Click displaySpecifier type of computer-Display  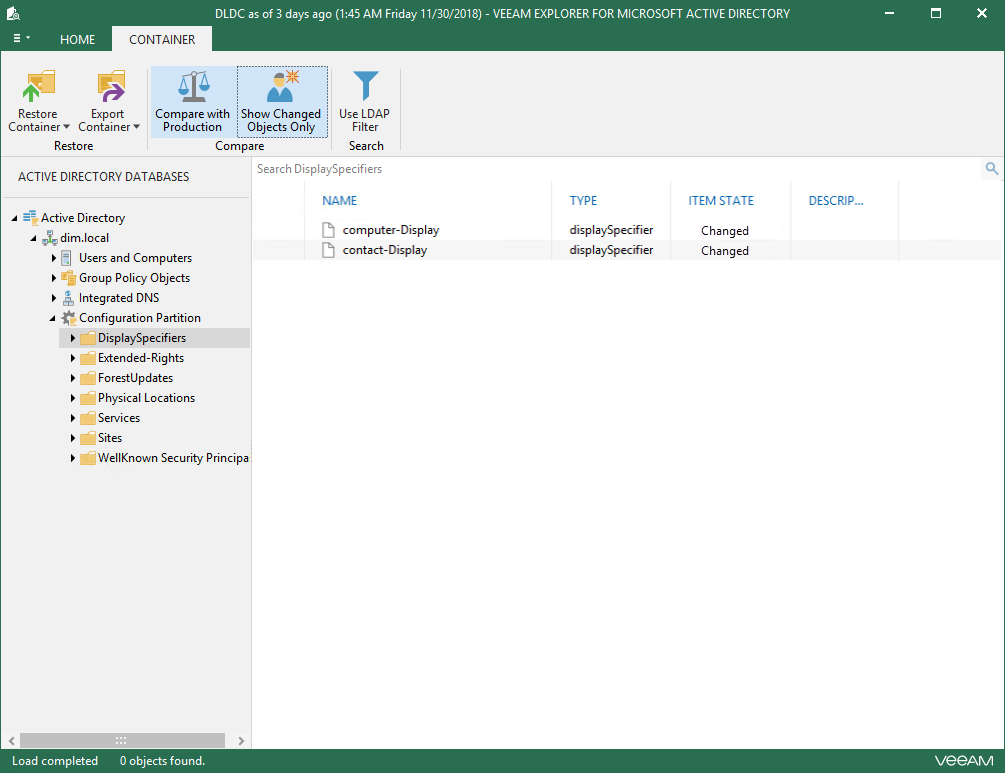(x=611, y=230)
